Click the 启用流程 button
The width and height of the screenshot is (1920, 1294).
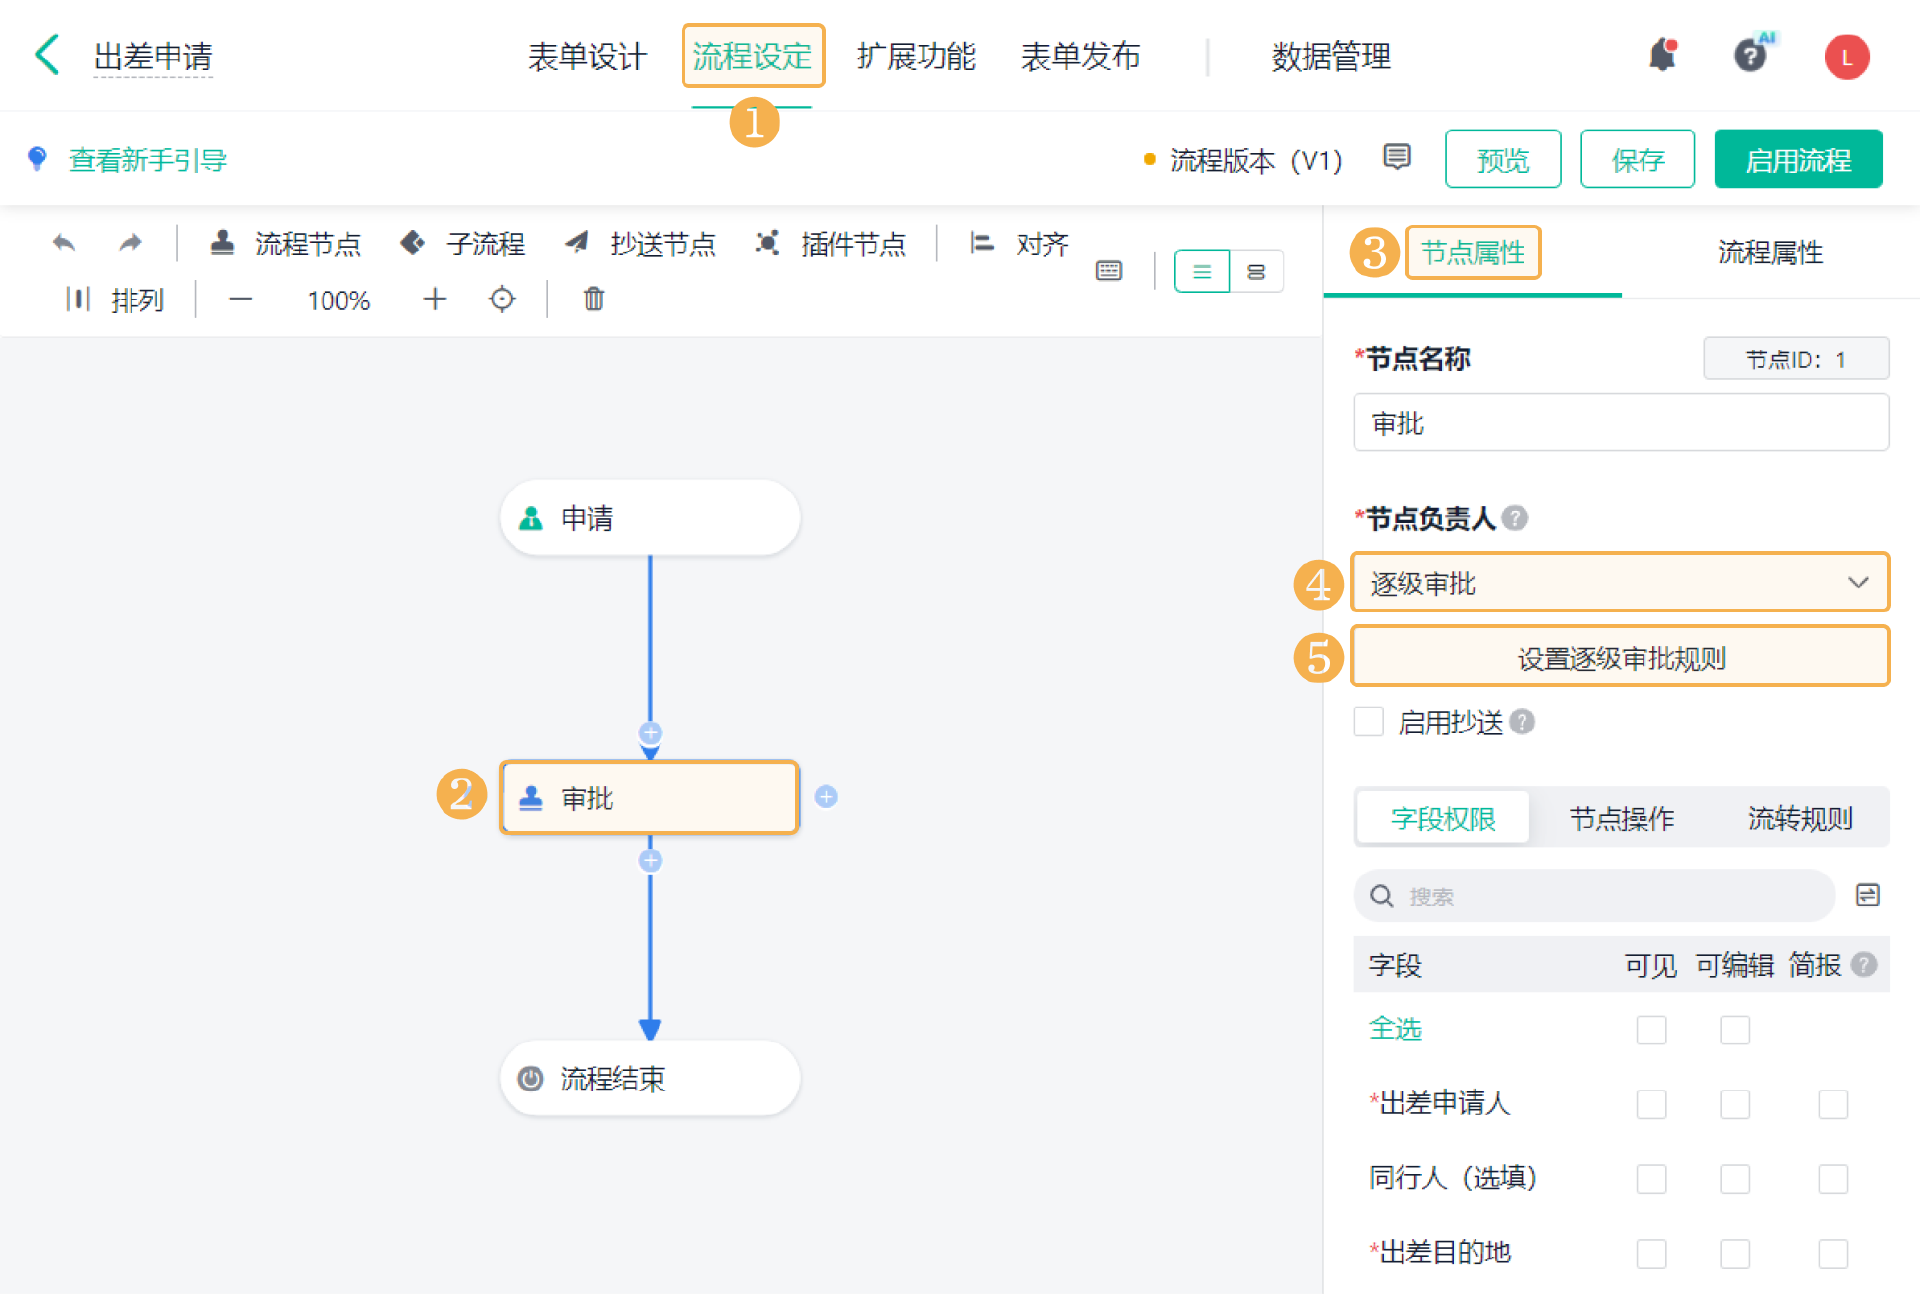(x=1797, y=159)
